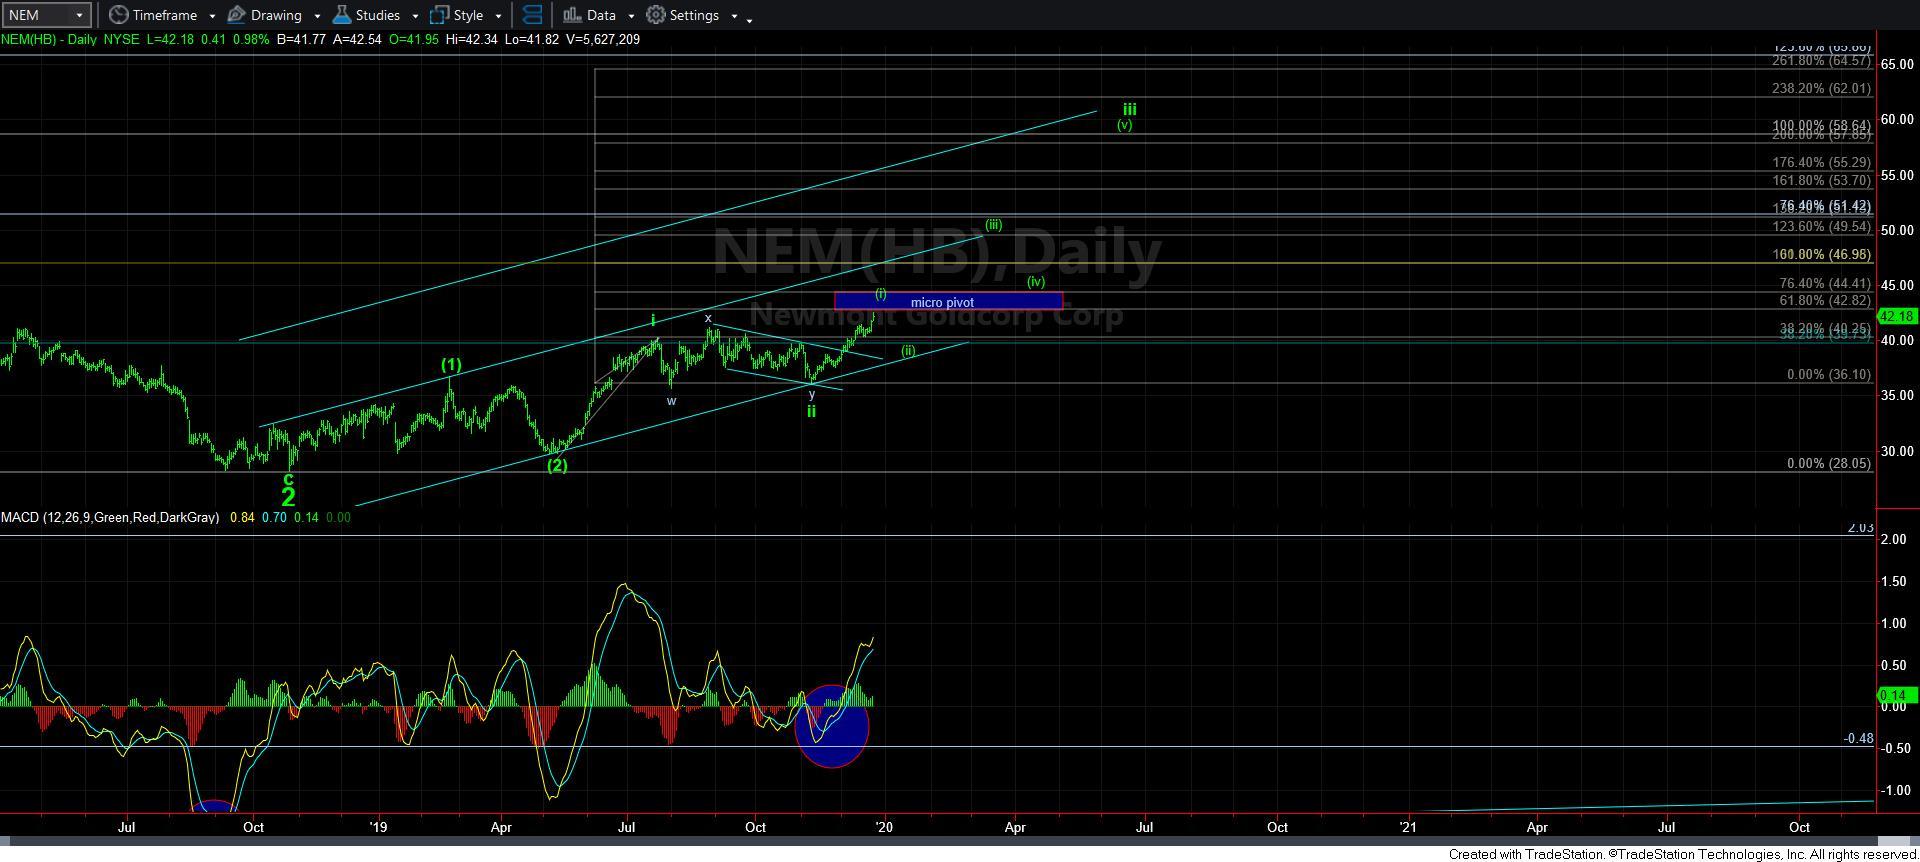Screen dimensions: 1920x862
Task: Select the Fibonacci label 238.20% (62.01)
Action: (1820, 89)
